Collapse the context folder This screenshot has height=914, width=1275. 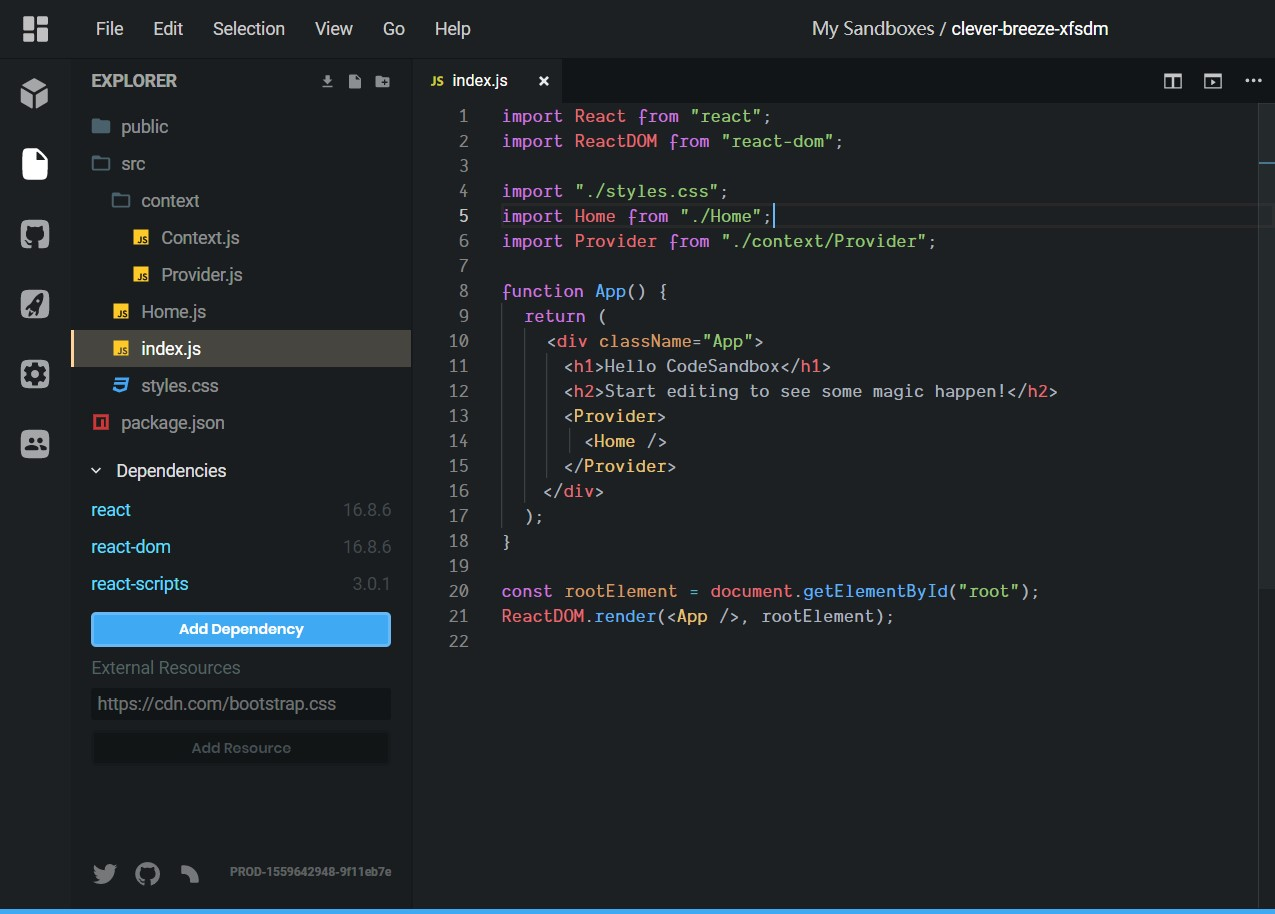click(x=240, y=200)
